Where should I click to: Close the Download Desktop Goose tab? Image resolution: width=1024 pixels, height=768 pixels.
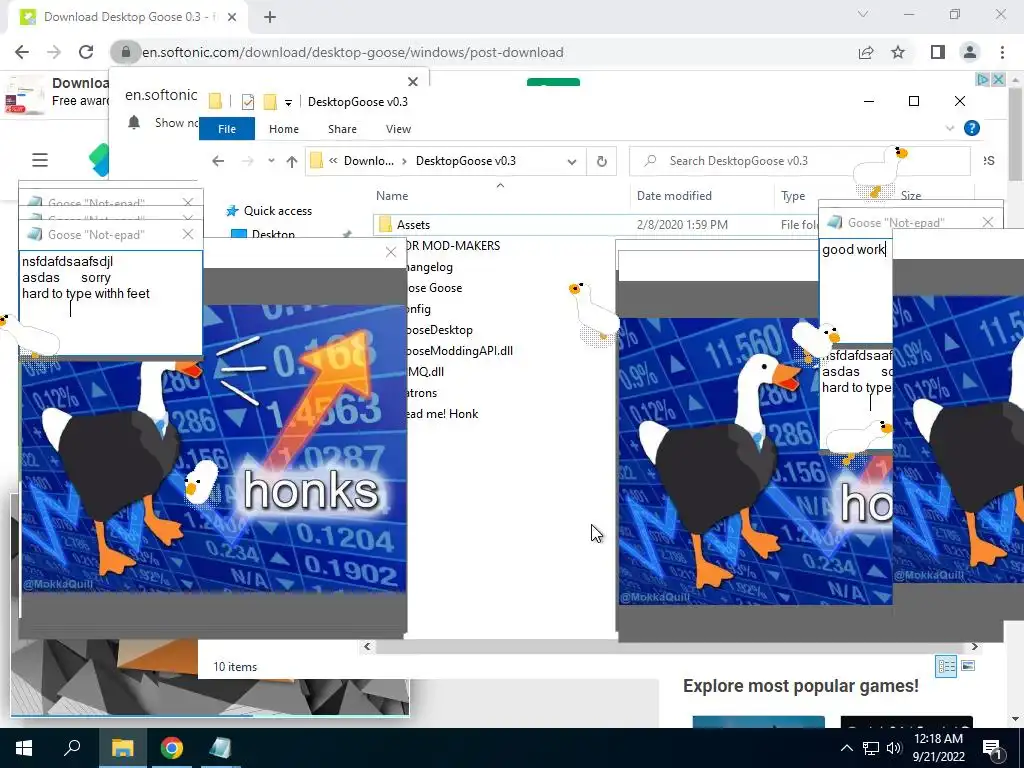click(232, 17)
